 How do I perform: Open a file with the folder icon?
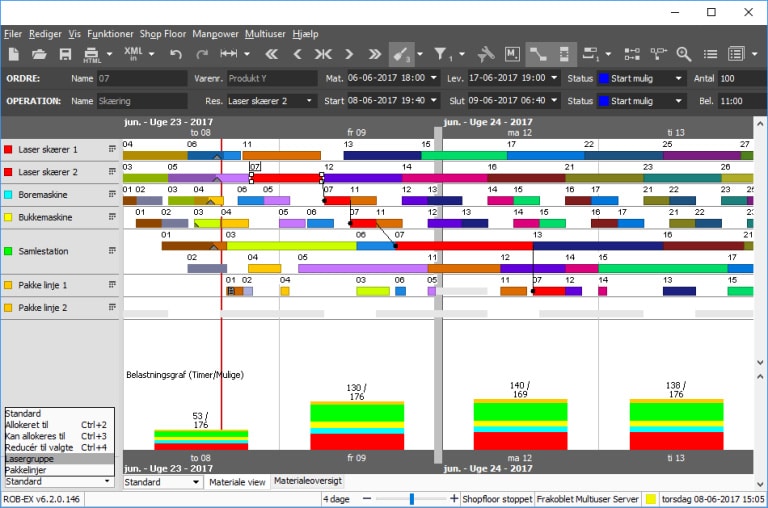pyautogui.click(x=39, y=54)
